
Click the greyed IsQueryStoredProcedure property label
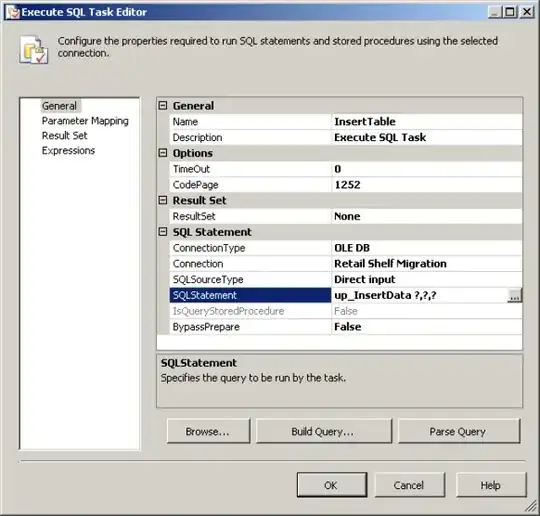[250, 311]
